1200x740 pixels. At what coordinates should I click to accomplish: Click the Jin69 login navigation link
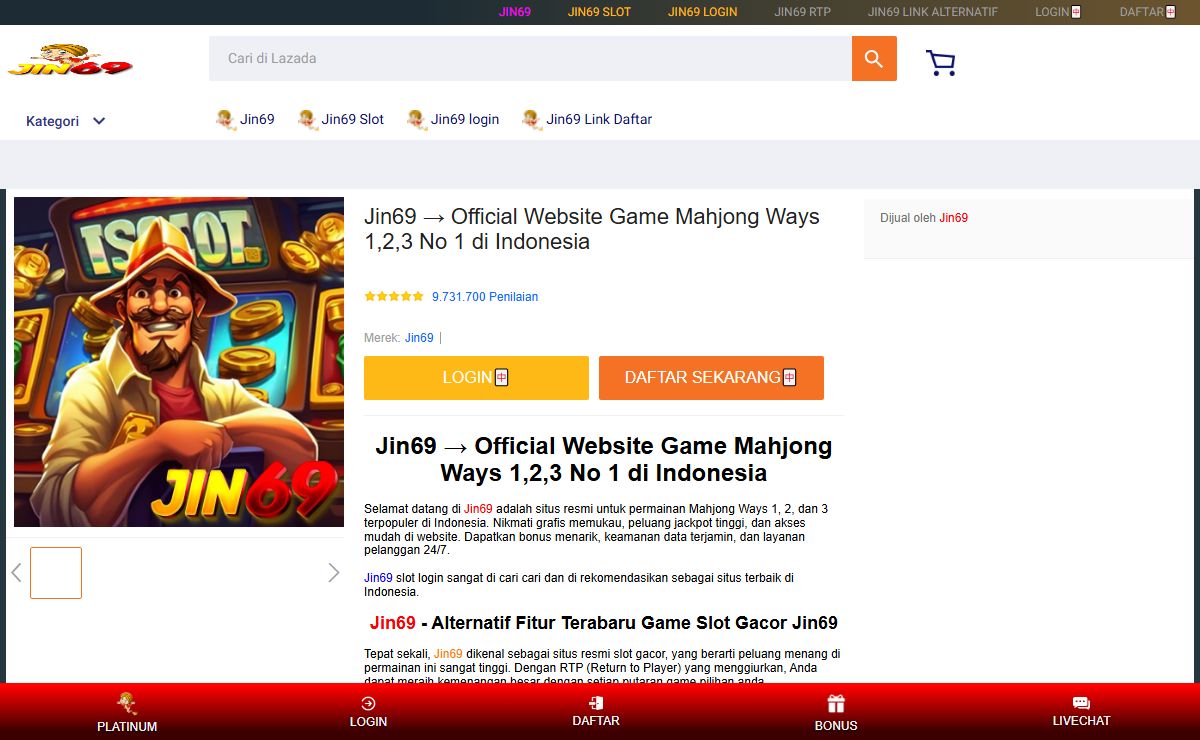465,119
